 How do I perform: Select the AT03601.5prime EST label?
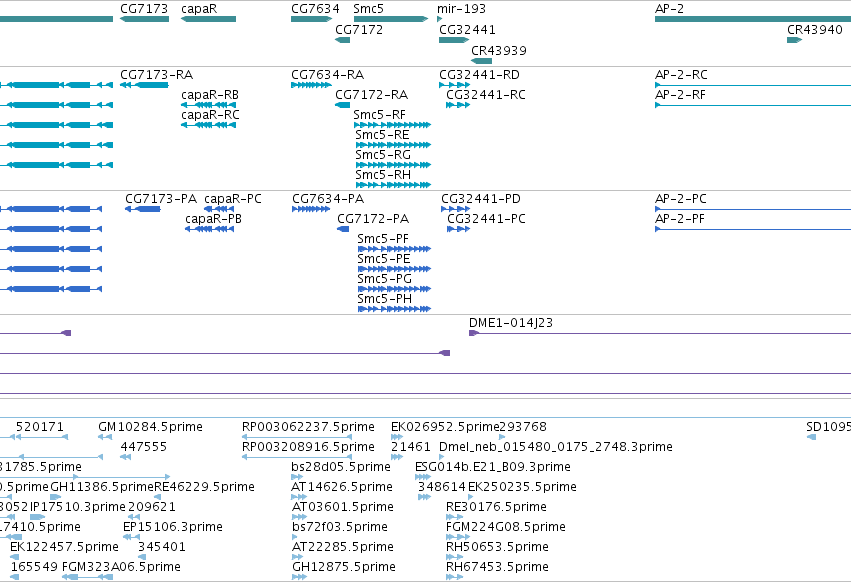(342, 507)
